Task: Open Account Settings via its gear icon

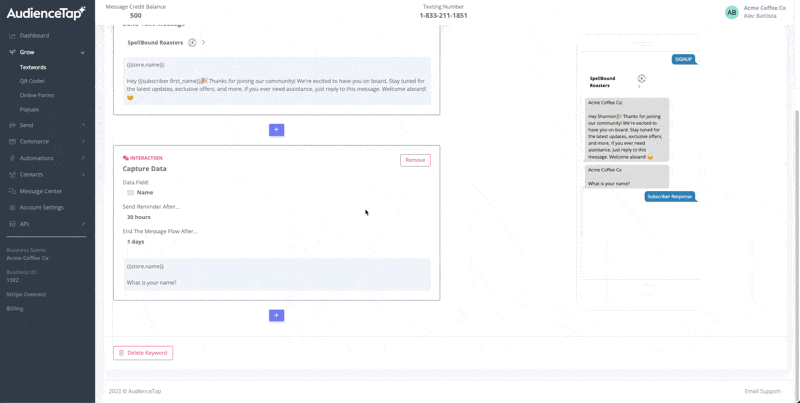Action: [x=12, y=208]
